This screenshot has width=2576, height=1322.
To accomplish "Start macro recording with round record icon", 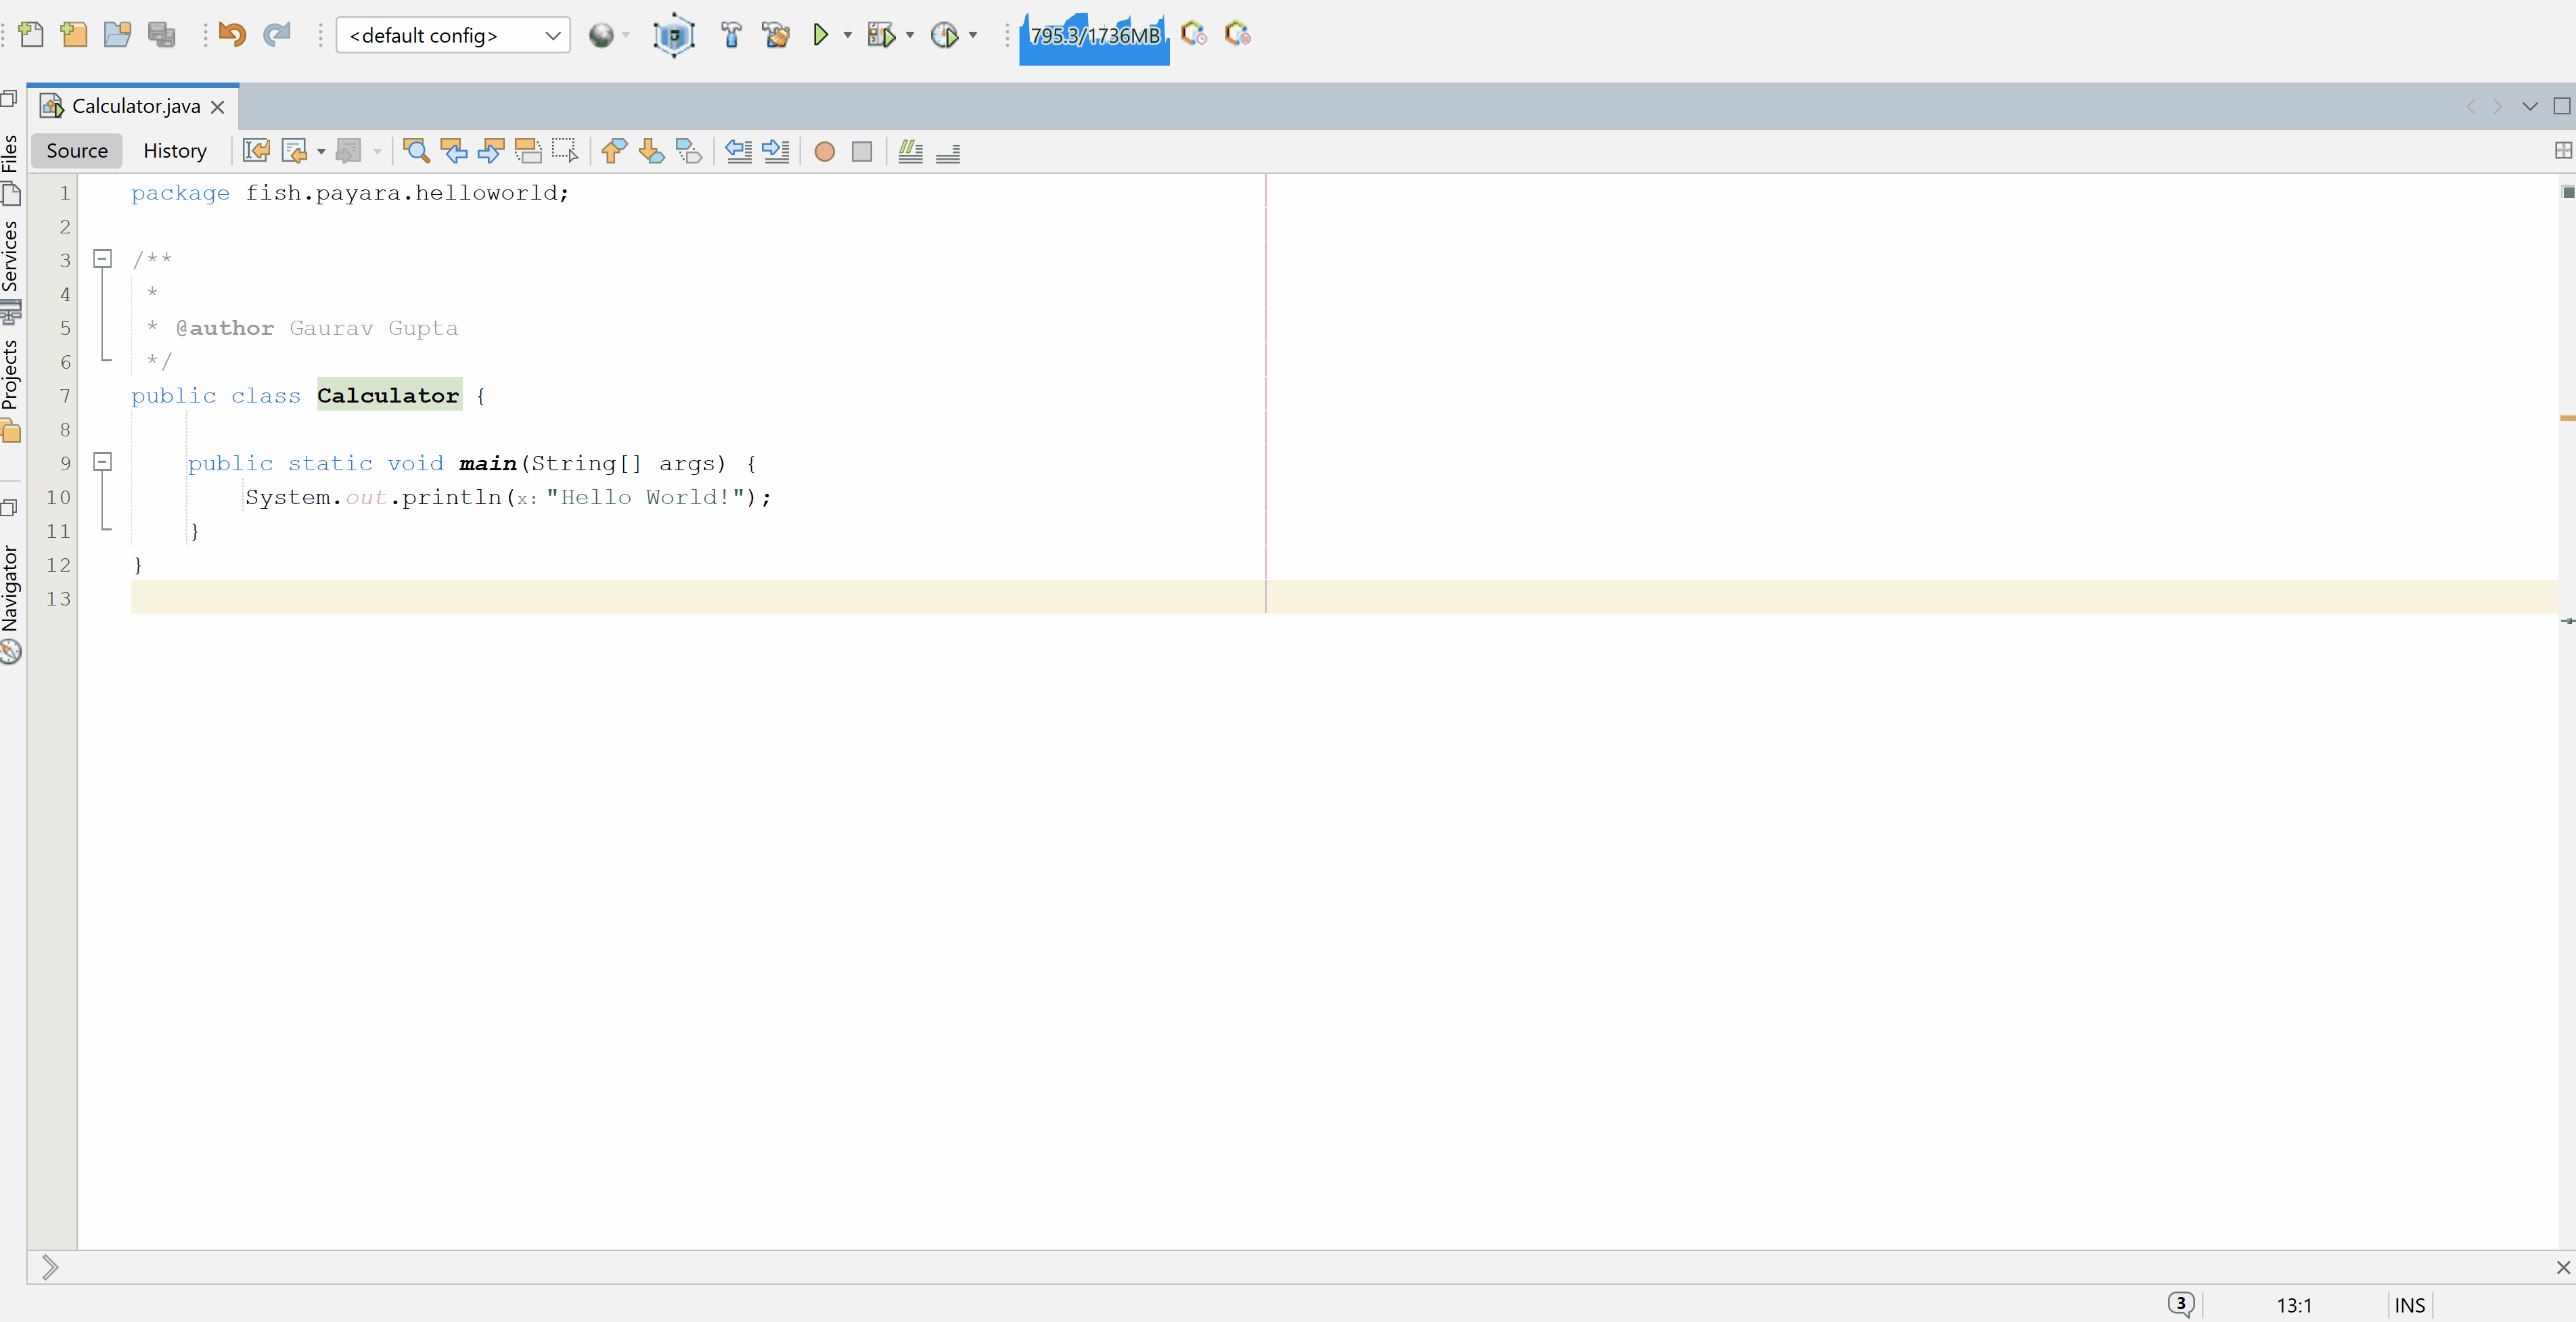I will point(824,151).
